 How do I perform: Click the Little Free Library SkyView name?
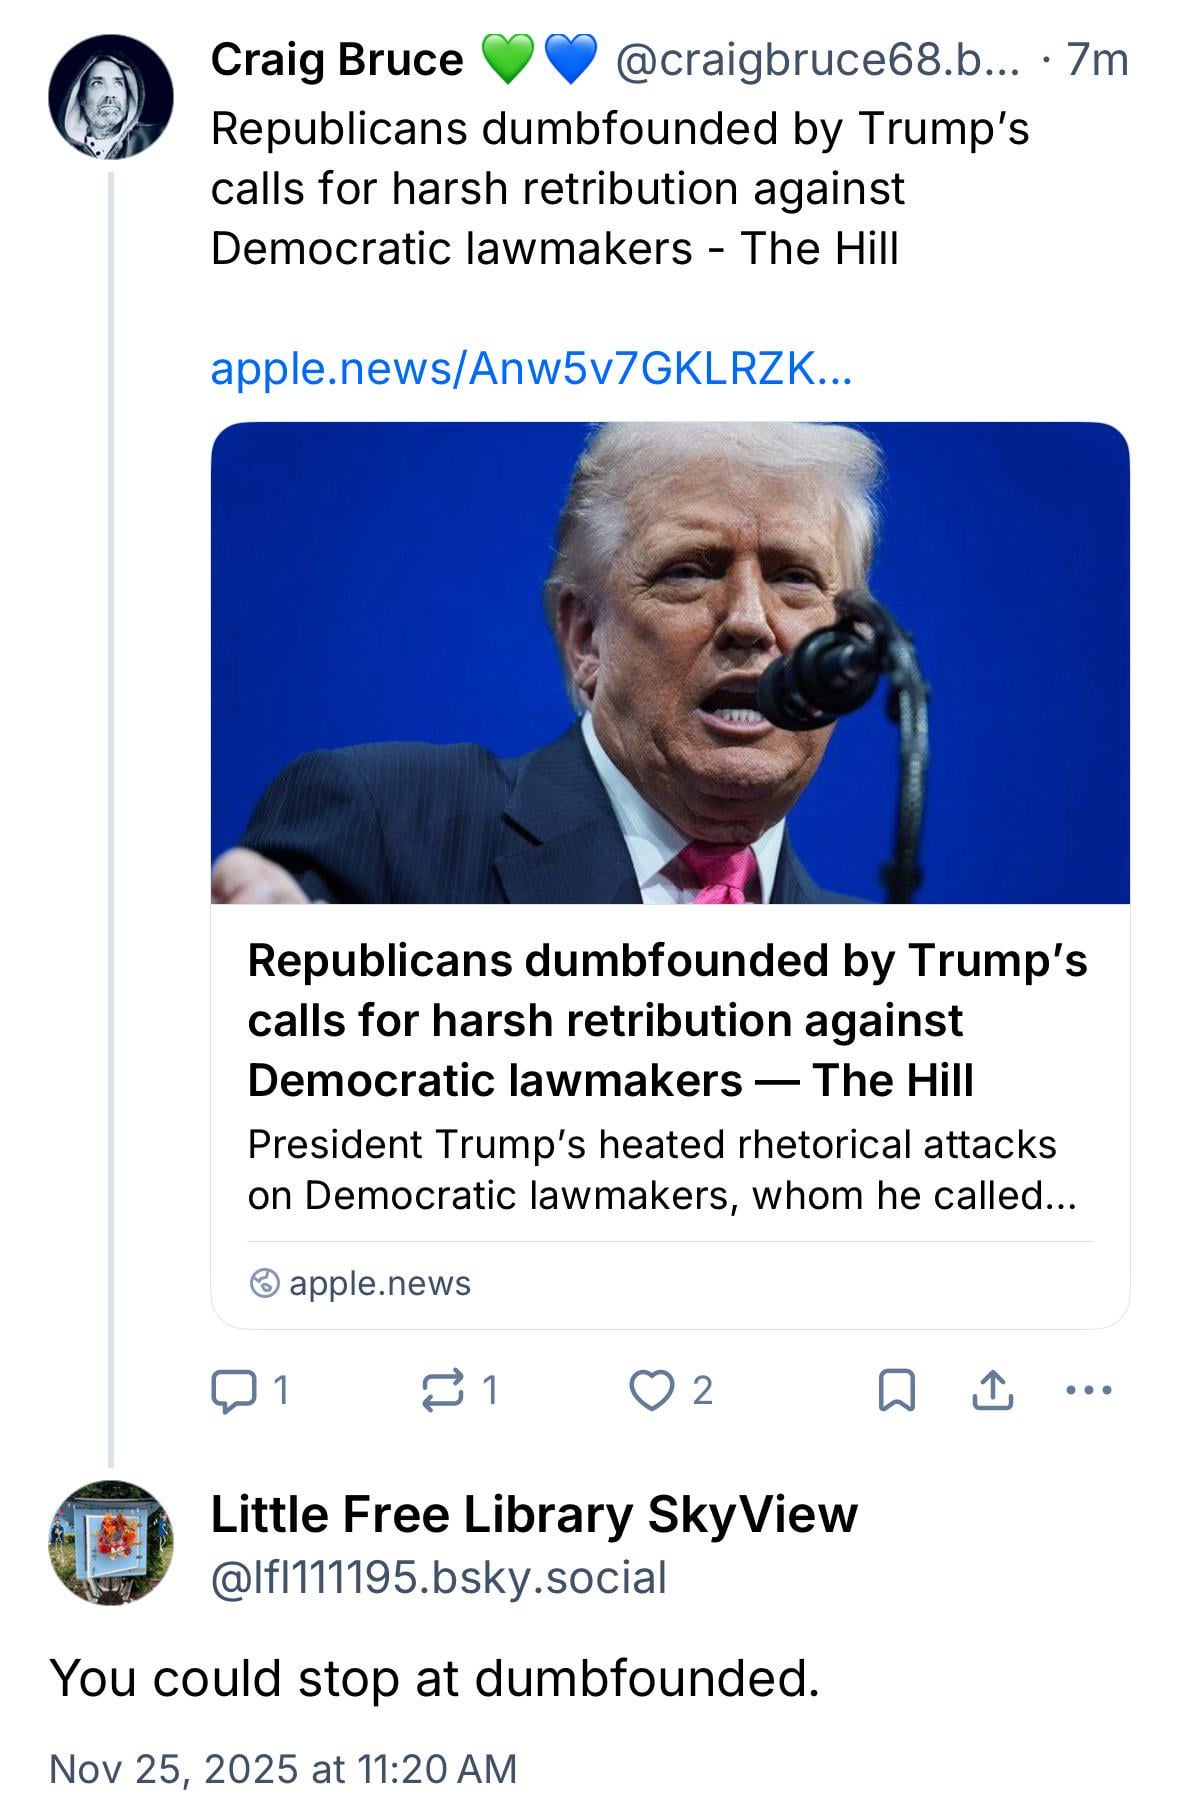(x=534, y=1514)
